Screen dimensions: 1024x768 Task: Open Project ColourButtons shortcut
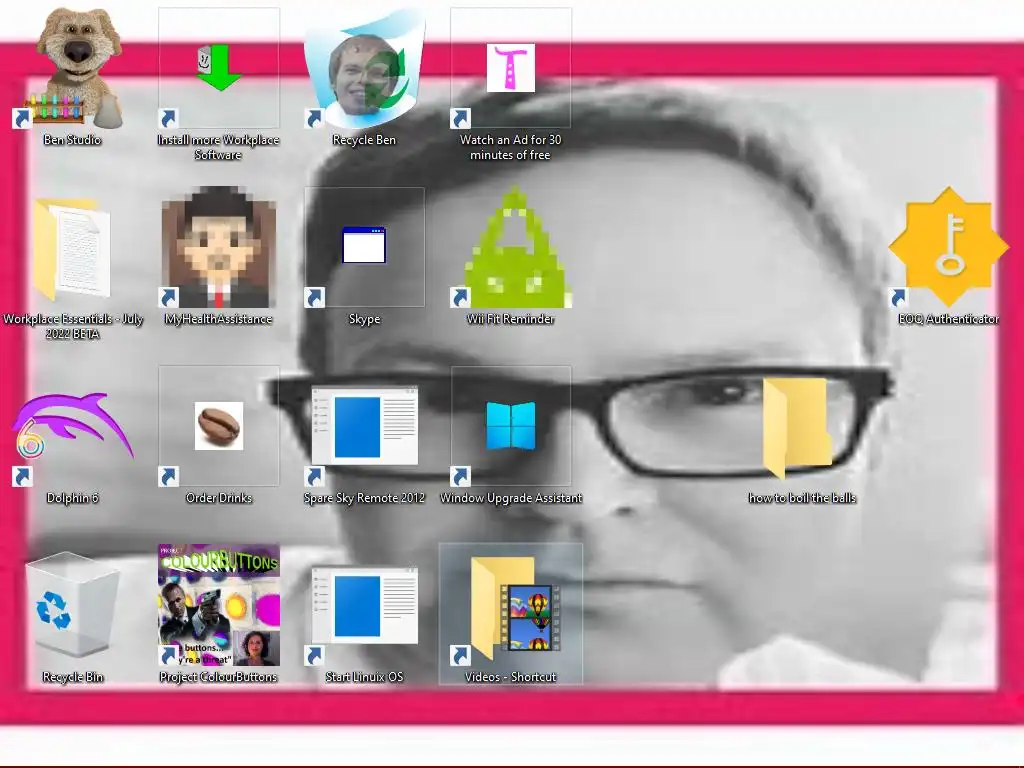click(219, 605)
